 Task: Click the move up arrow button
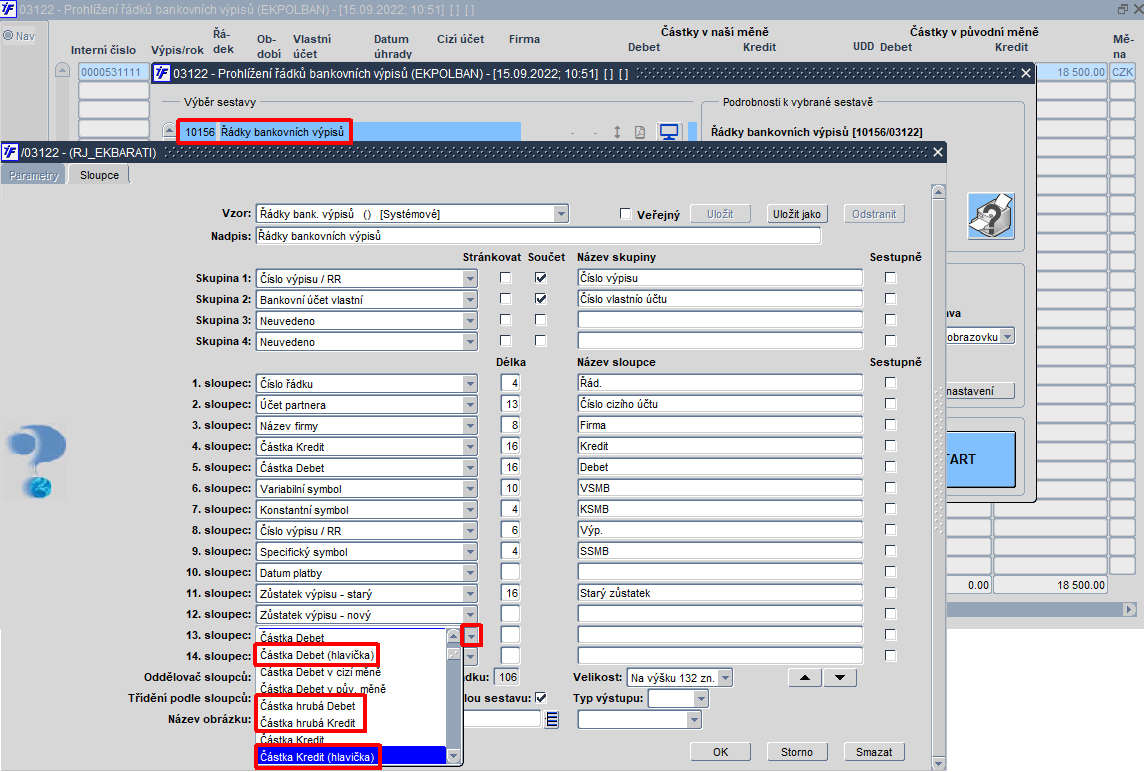805,678
